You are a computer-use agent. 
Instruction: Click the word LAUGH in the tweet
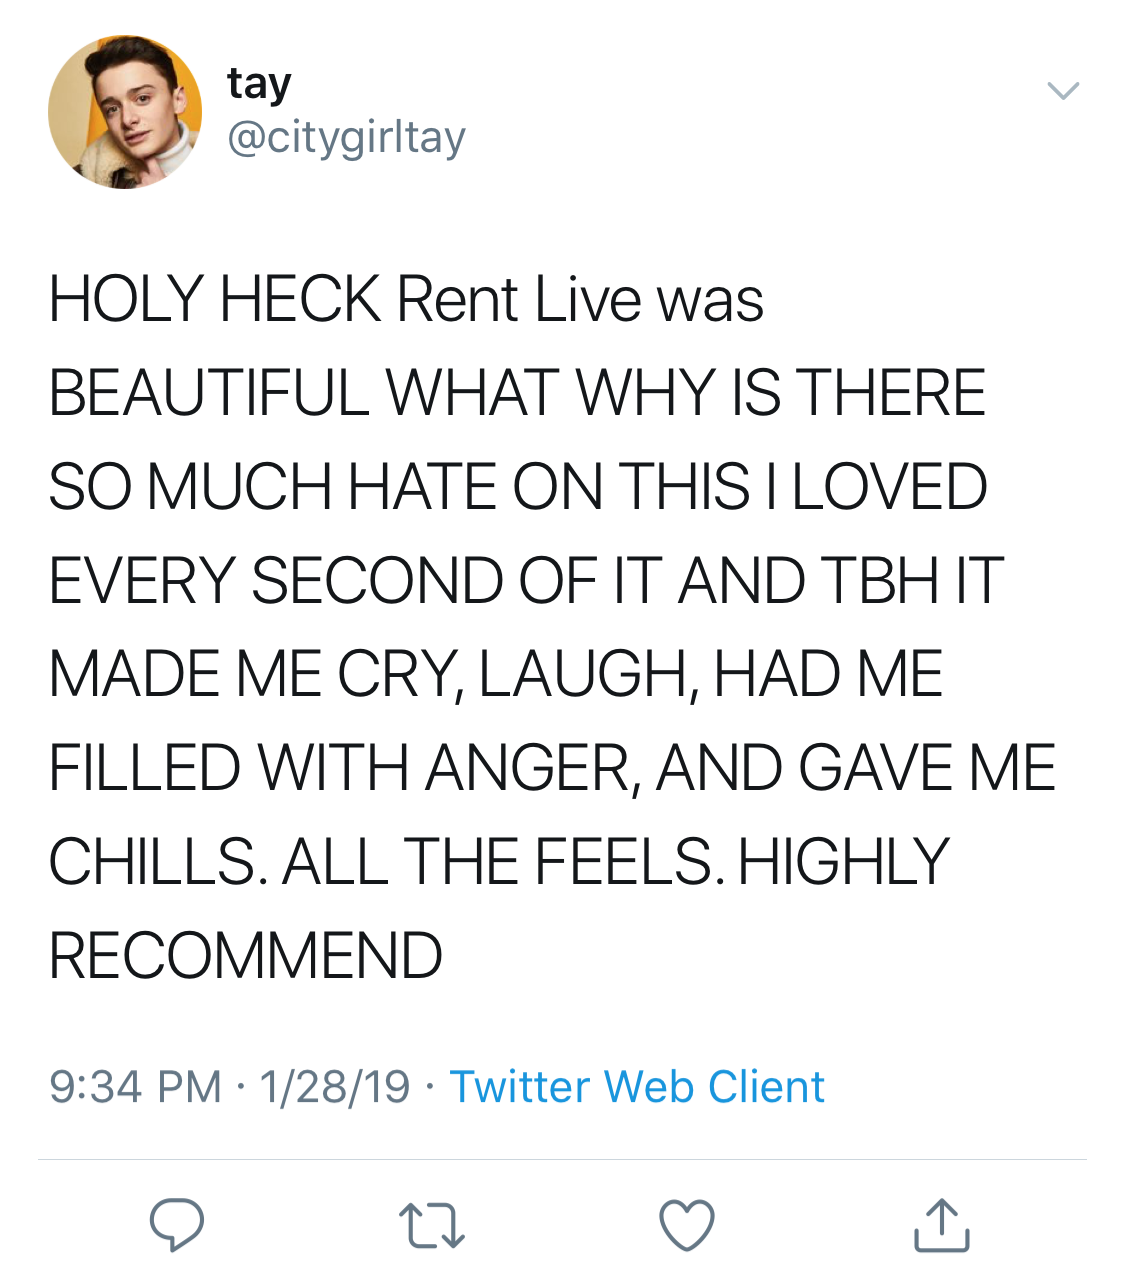pos(583,674)
